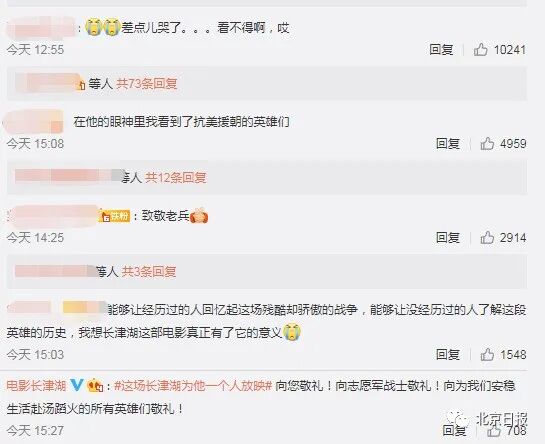Reply to the 15:08 comment
Image resolution: width=545 pixels, height=444 pixels.
click(448, 143)
